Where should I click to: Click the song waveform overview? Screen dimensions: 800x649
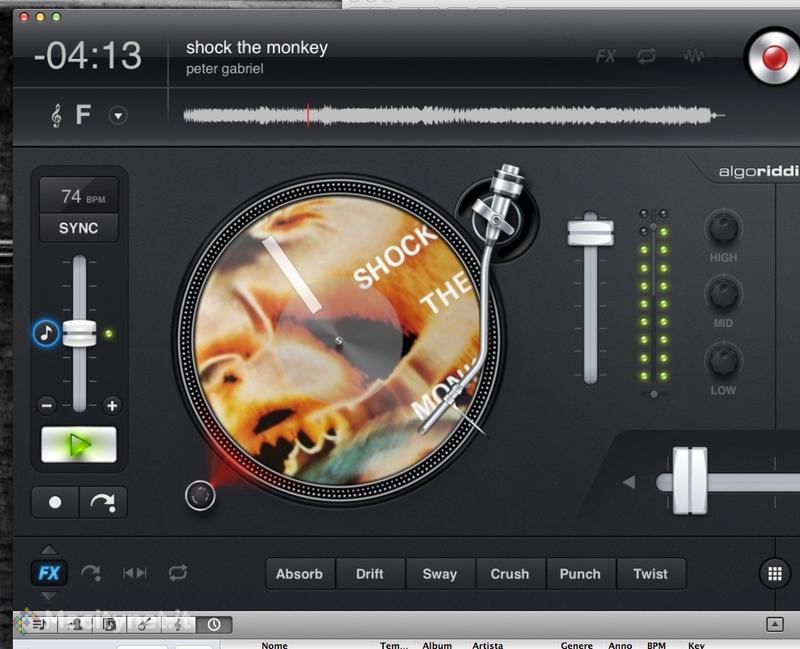pos(454,116)
